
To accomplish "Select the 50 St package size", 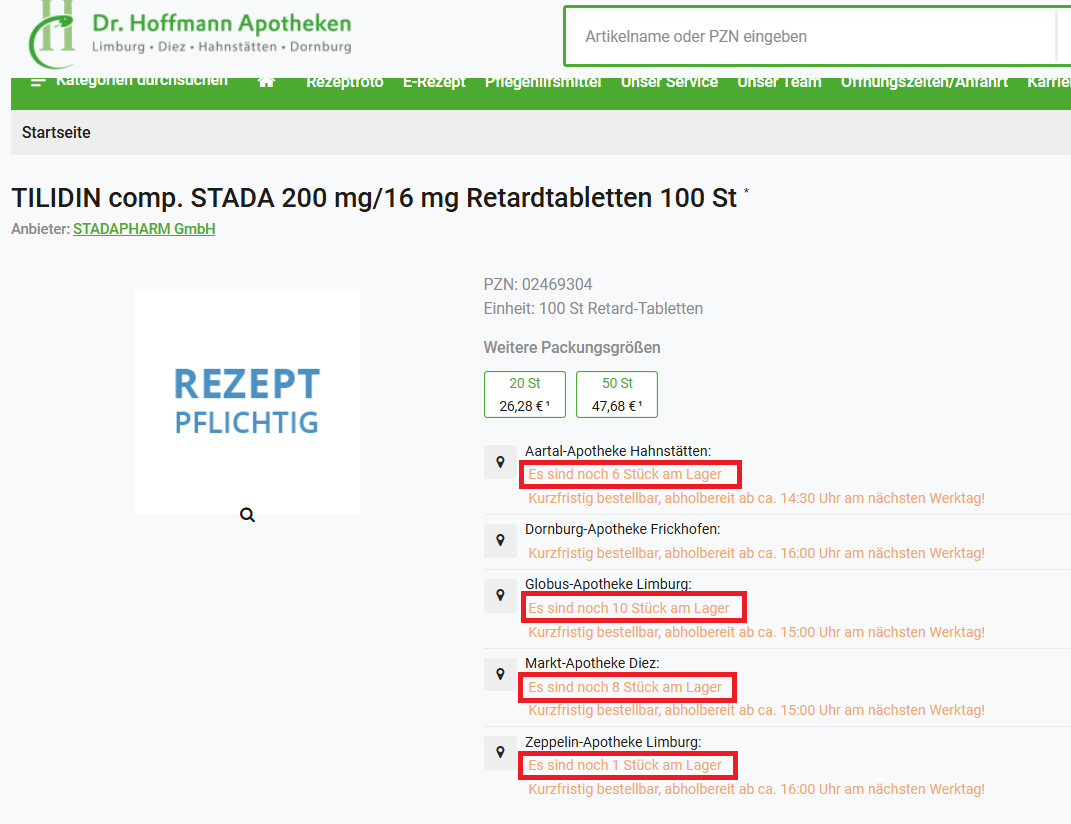I will click(x=617, y=394).
